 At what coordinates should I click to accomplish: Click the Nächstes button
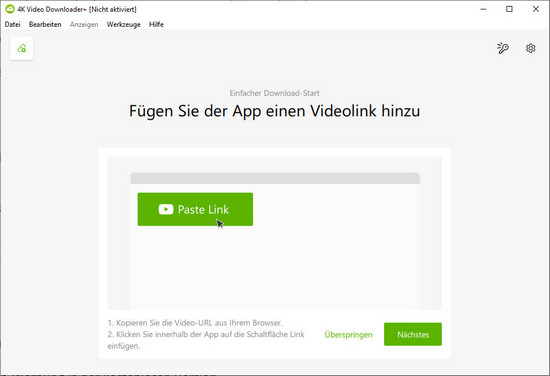pos(413,334)
